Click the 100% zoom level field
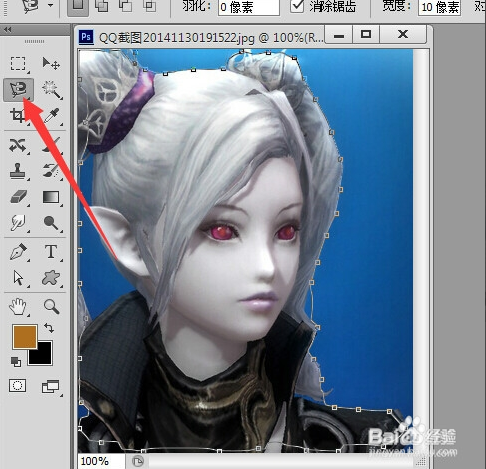 (x=102, y=461)
